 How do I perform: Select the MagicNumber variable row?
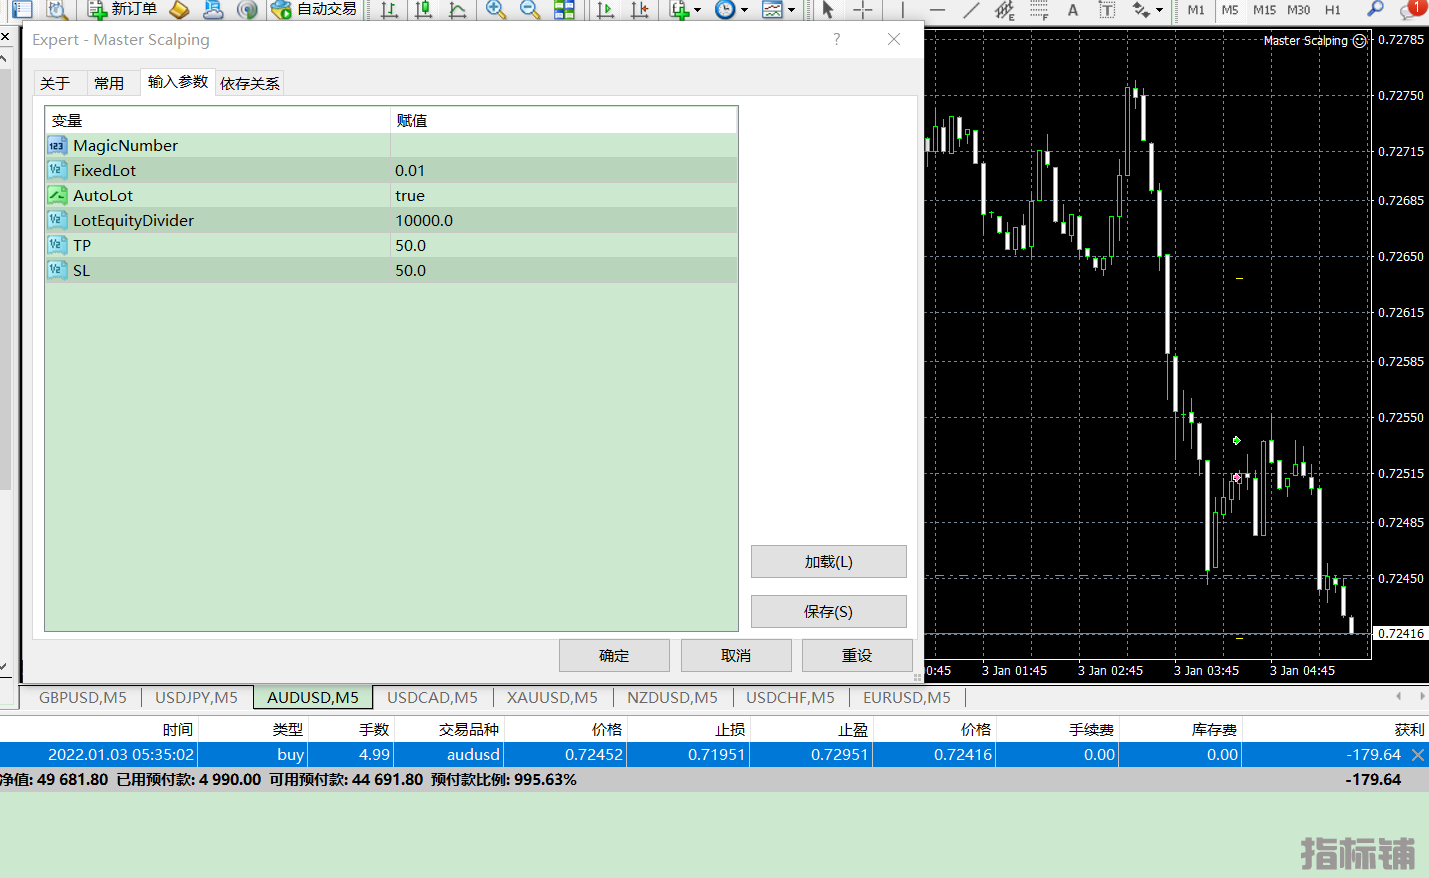click(x=391, y=145)
